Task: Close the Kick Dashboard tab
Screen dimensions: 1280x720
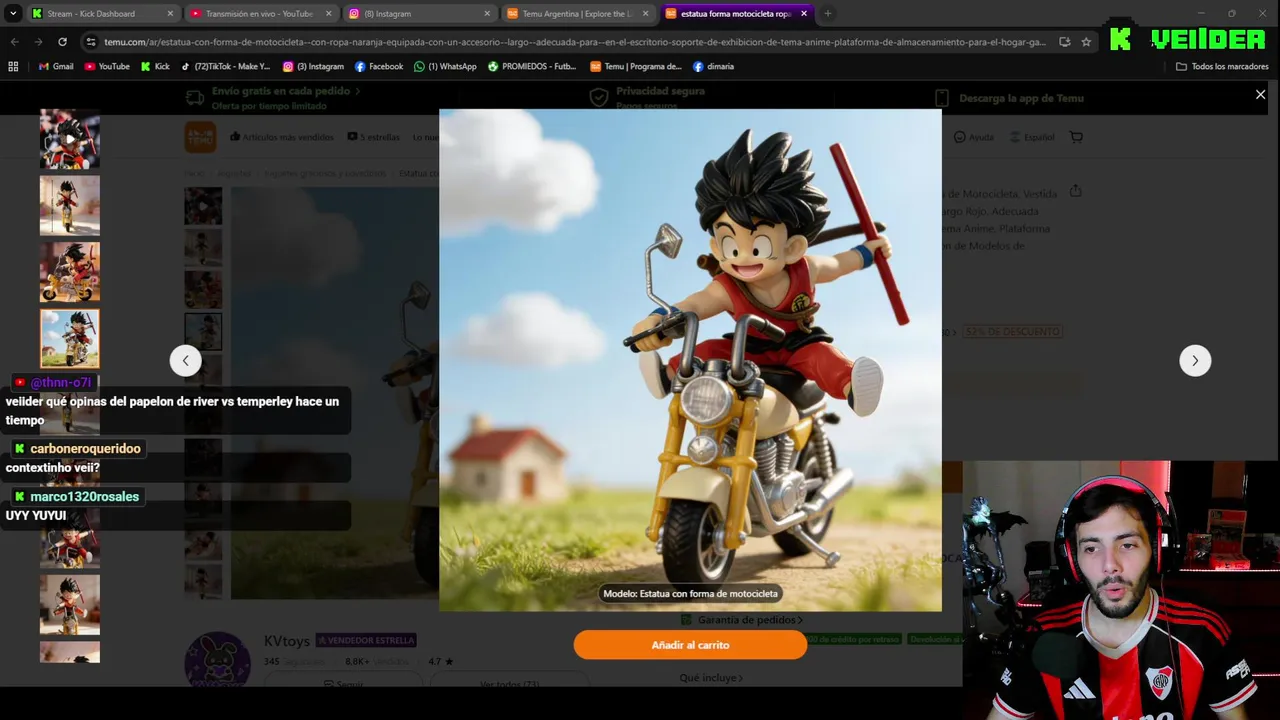Action: click(170, 14)
